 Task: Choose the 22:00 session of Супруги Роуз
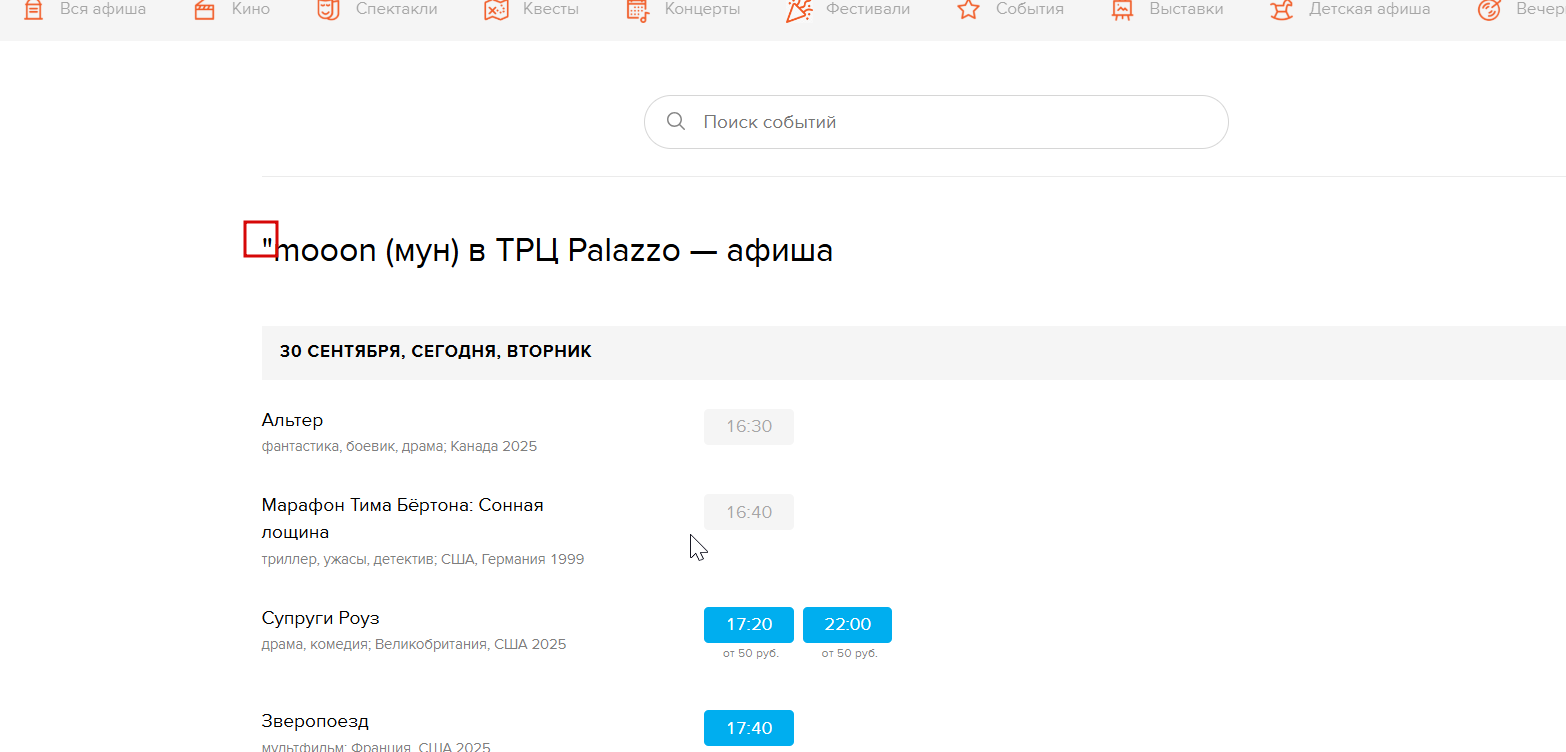click(x=847, y=625)
